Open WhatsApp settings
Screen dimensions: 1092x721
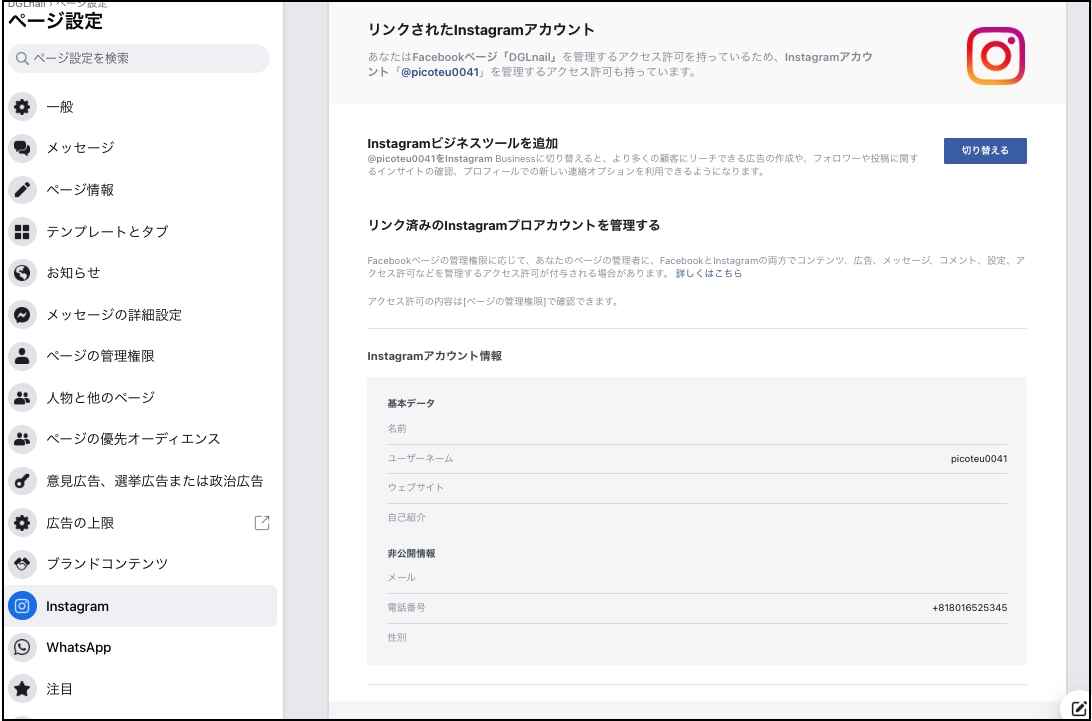pos(141,647)
